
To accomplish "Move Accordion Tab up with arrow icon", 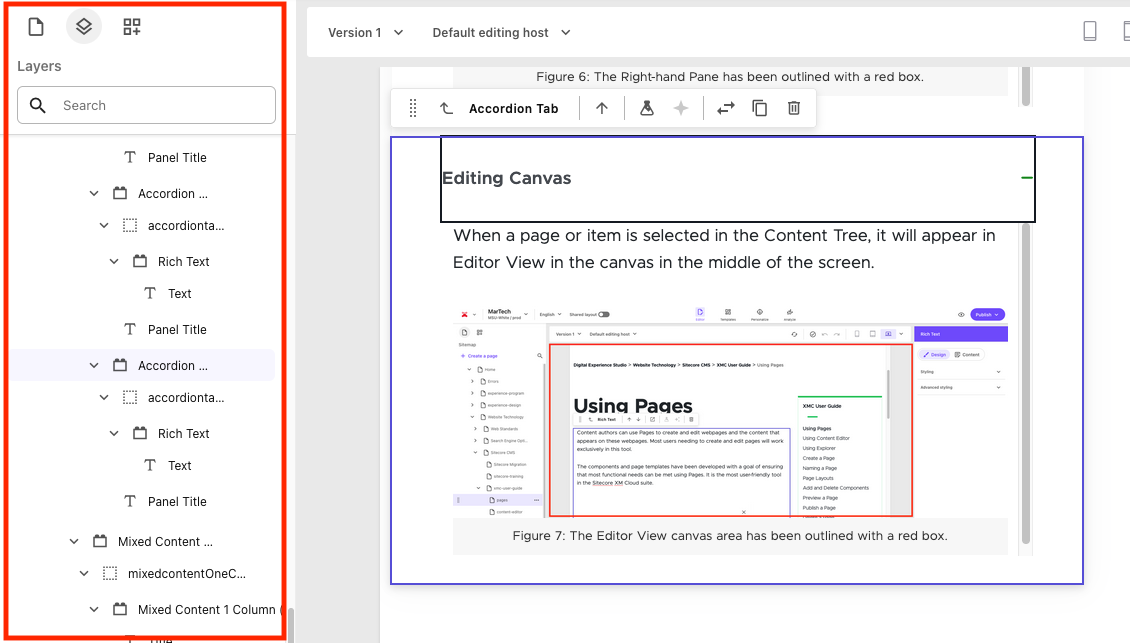I will pos(600,108).
